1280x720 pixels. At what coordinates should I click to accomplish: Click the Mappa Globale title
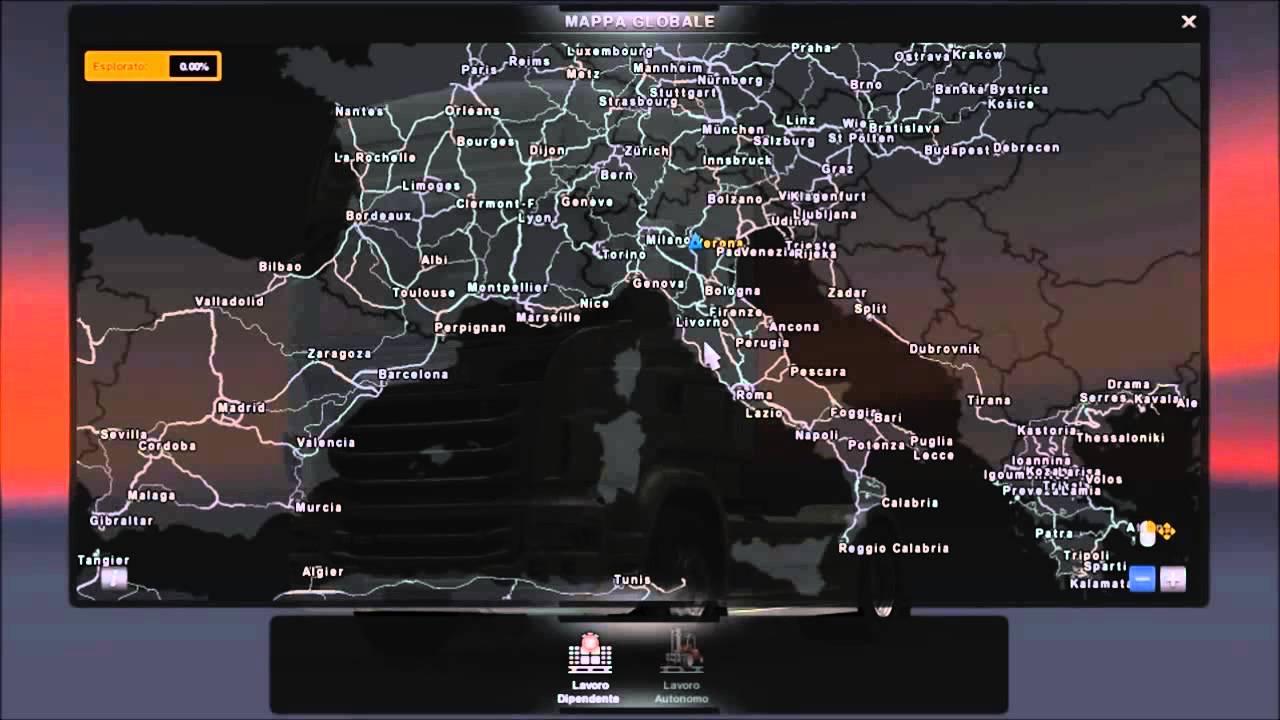[640, 21]
